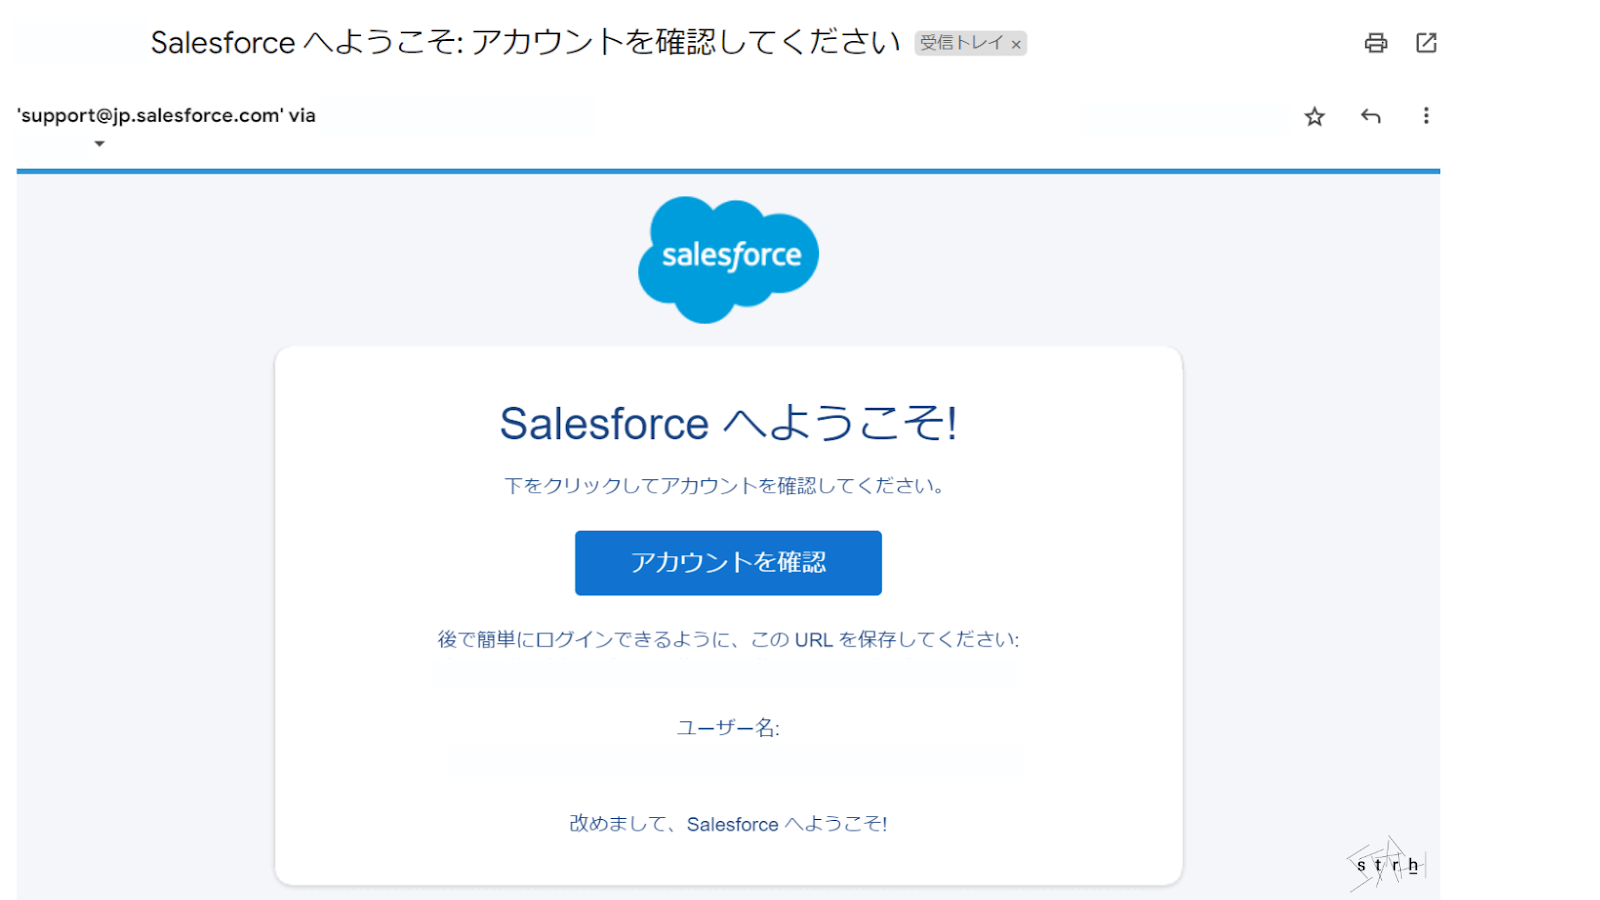Screen dimensions: 1600x900
Task: Click the printer icon in the top right
Action: pyautogui.click(x=1375, y=43)
